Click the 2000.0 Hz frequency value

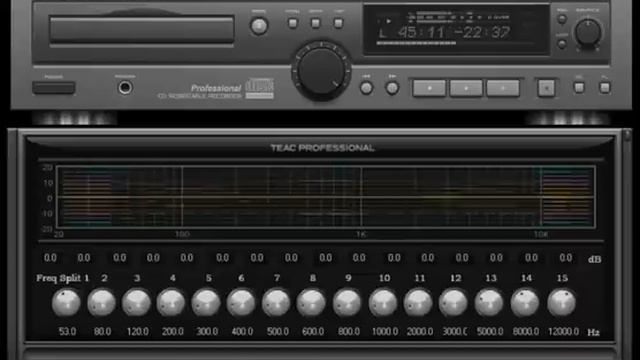click(420, 331)
